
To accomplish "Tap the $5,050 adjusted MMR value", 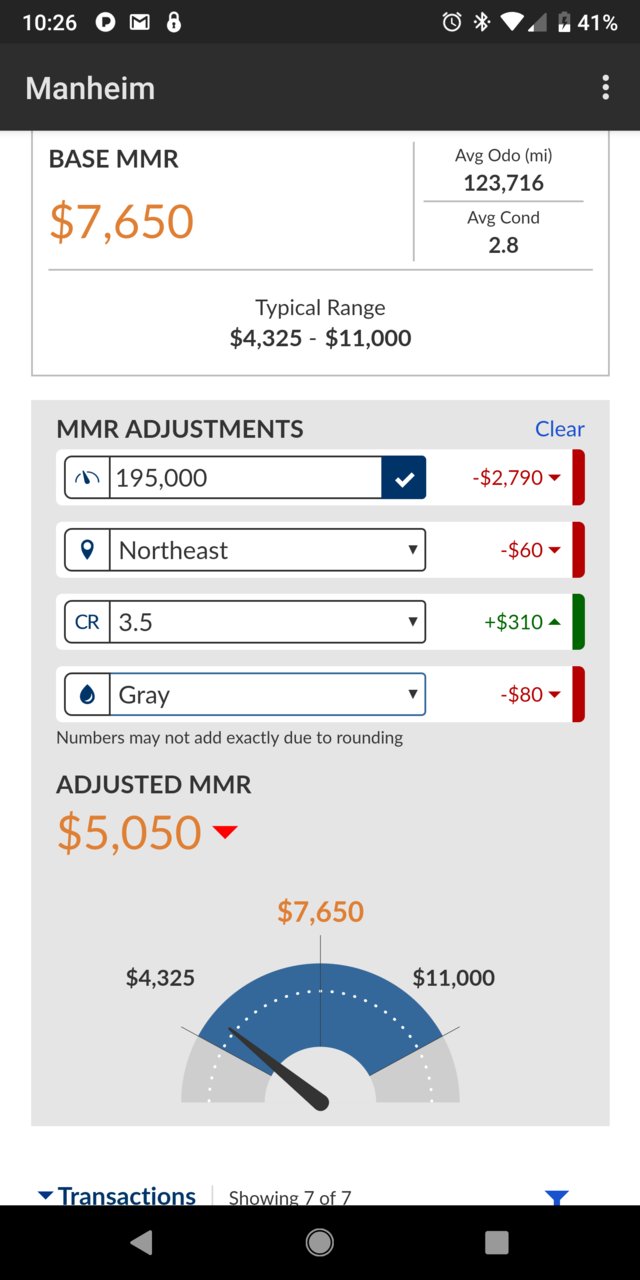I will pyautogui.click(x=129, y=833).
